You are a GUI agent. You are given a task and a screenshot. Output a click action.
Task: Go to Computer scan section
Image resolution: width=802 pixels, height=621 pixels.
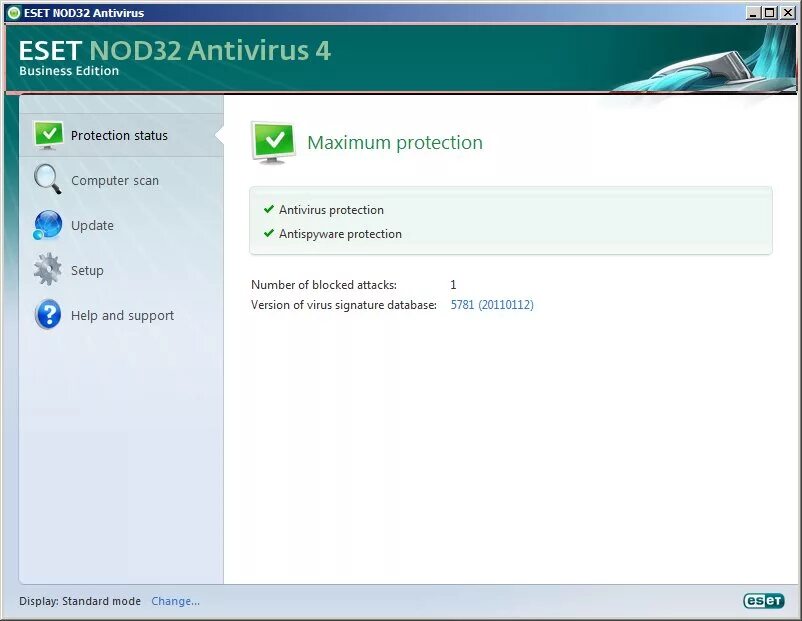[115, 181]
